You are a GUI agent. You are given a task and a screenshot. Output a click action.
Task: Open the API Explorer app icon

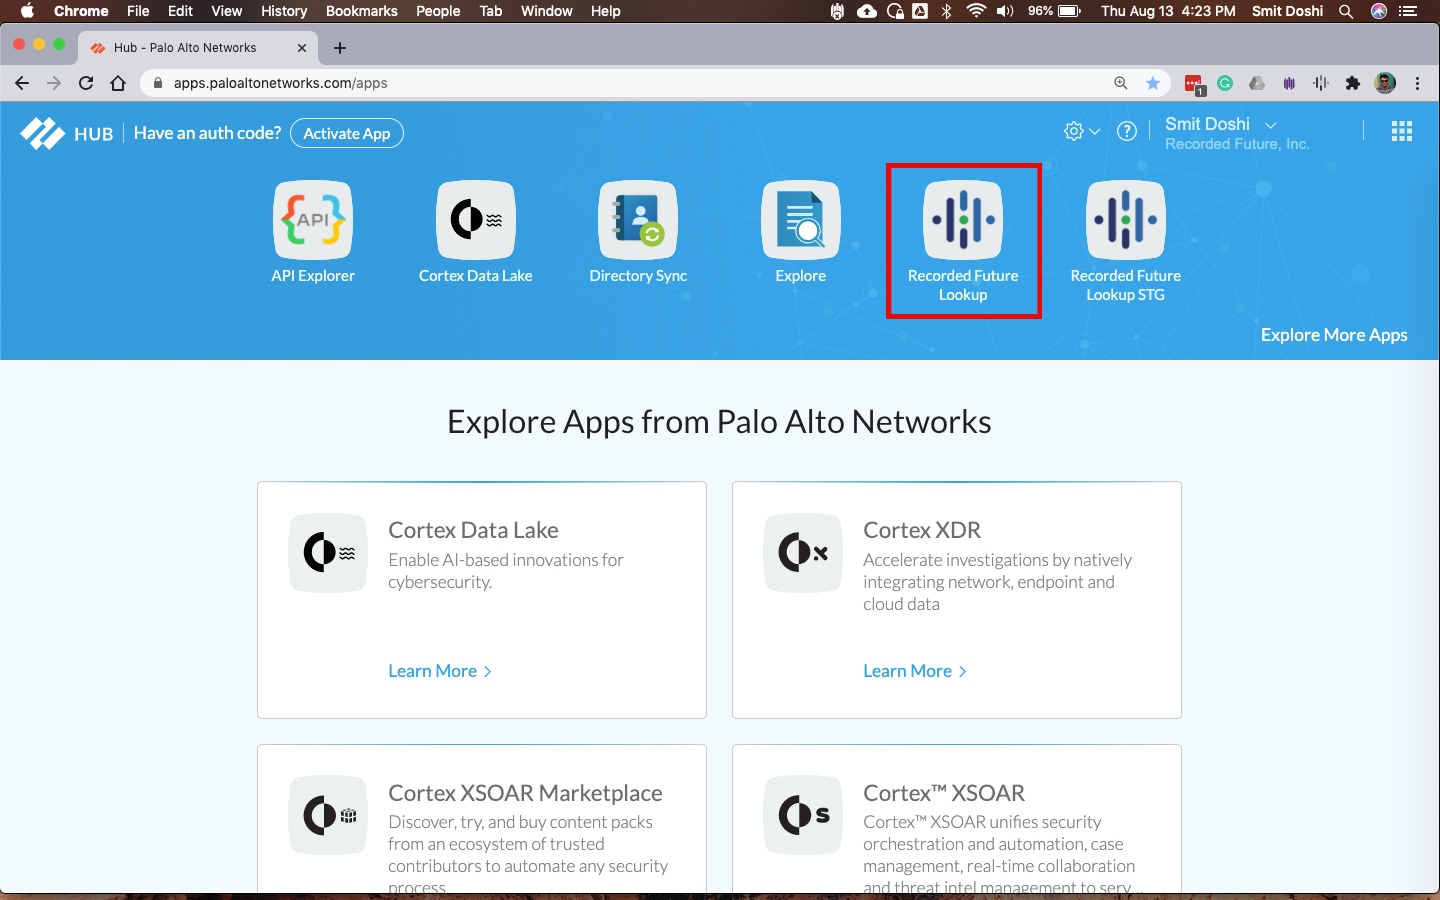313,220
